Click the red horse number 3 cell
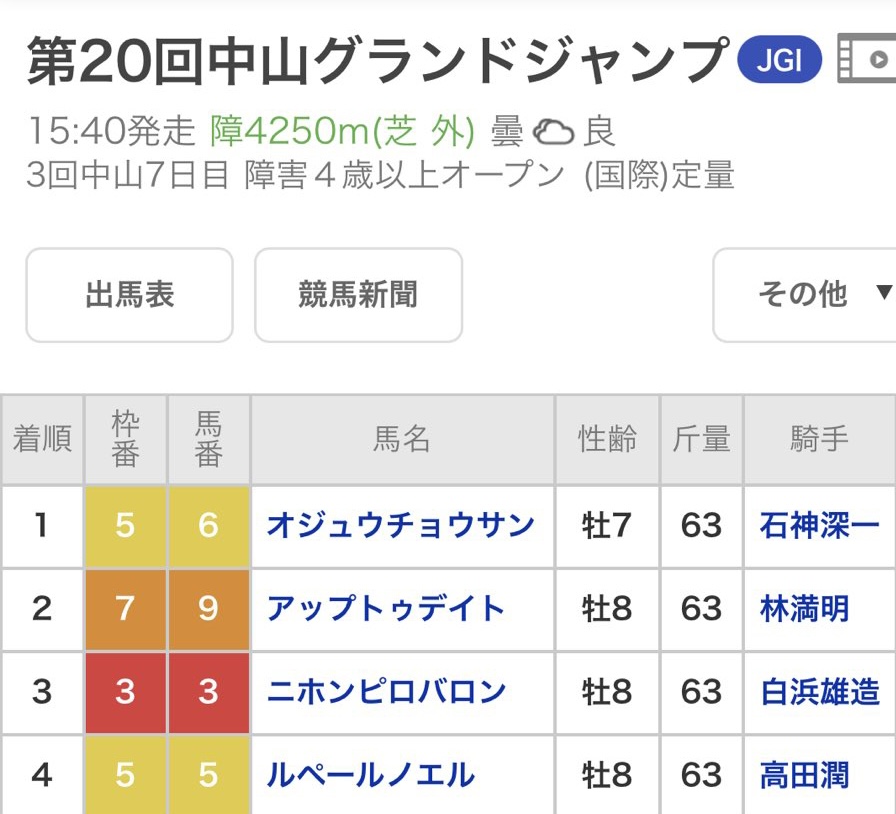 click(x=208, y=691)
